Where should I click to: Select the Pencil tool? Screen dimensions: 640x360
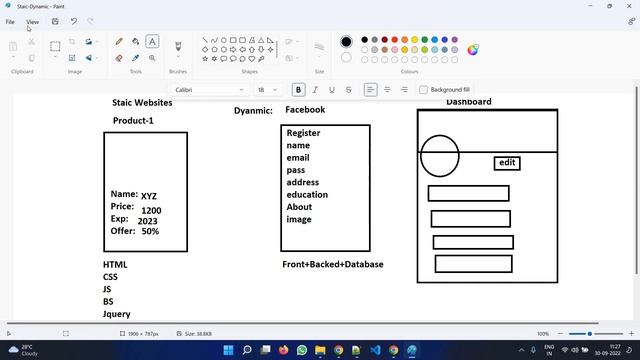119,41
